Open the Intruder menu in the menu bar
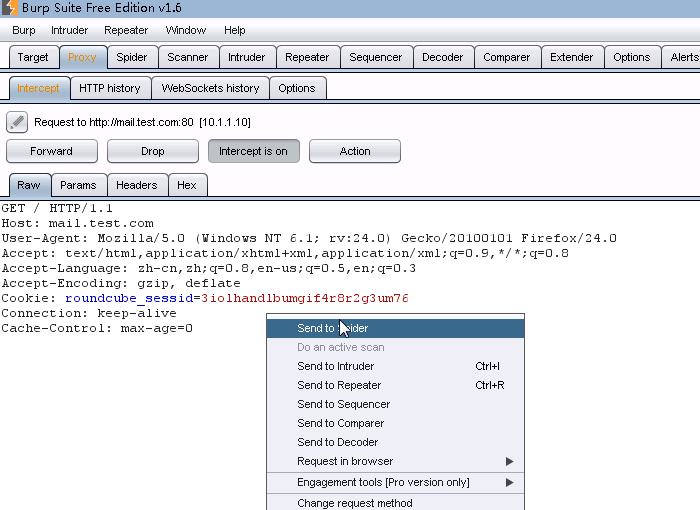Screen dimensions: 700x510 (69, 30)
